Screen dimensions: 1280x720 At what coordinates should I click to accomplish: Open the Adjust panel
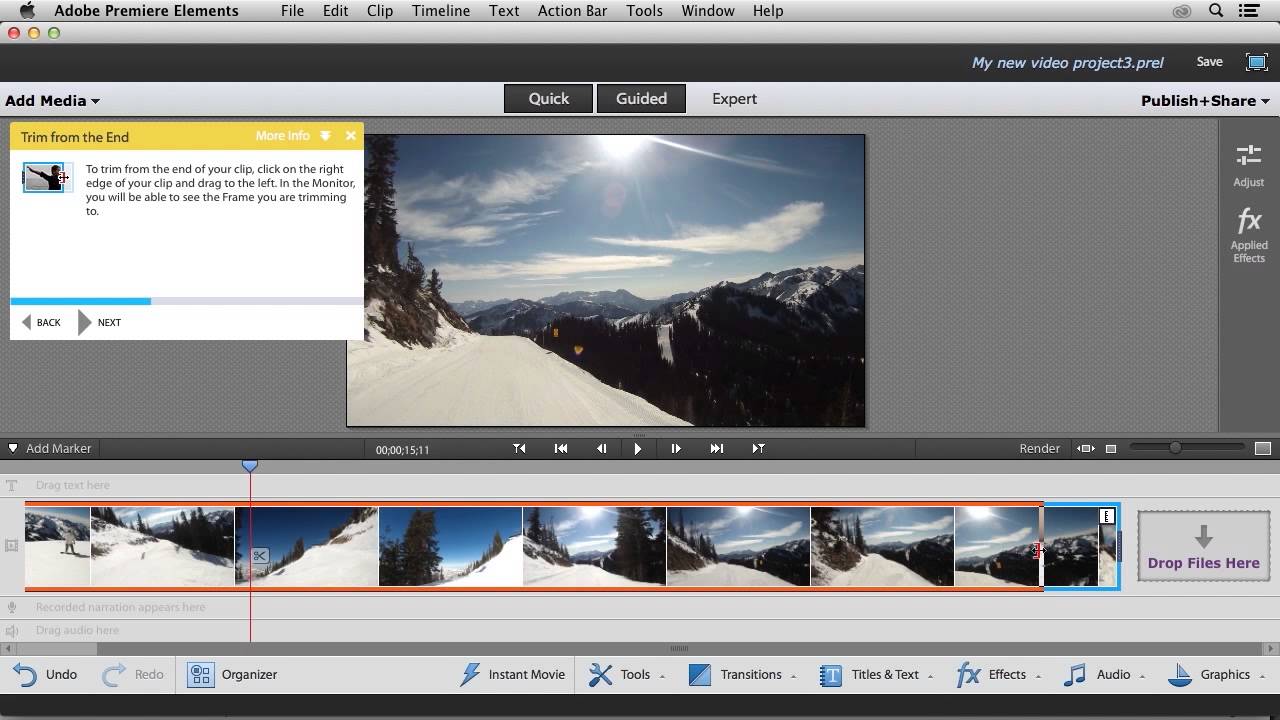click(x=1248, y=166)
